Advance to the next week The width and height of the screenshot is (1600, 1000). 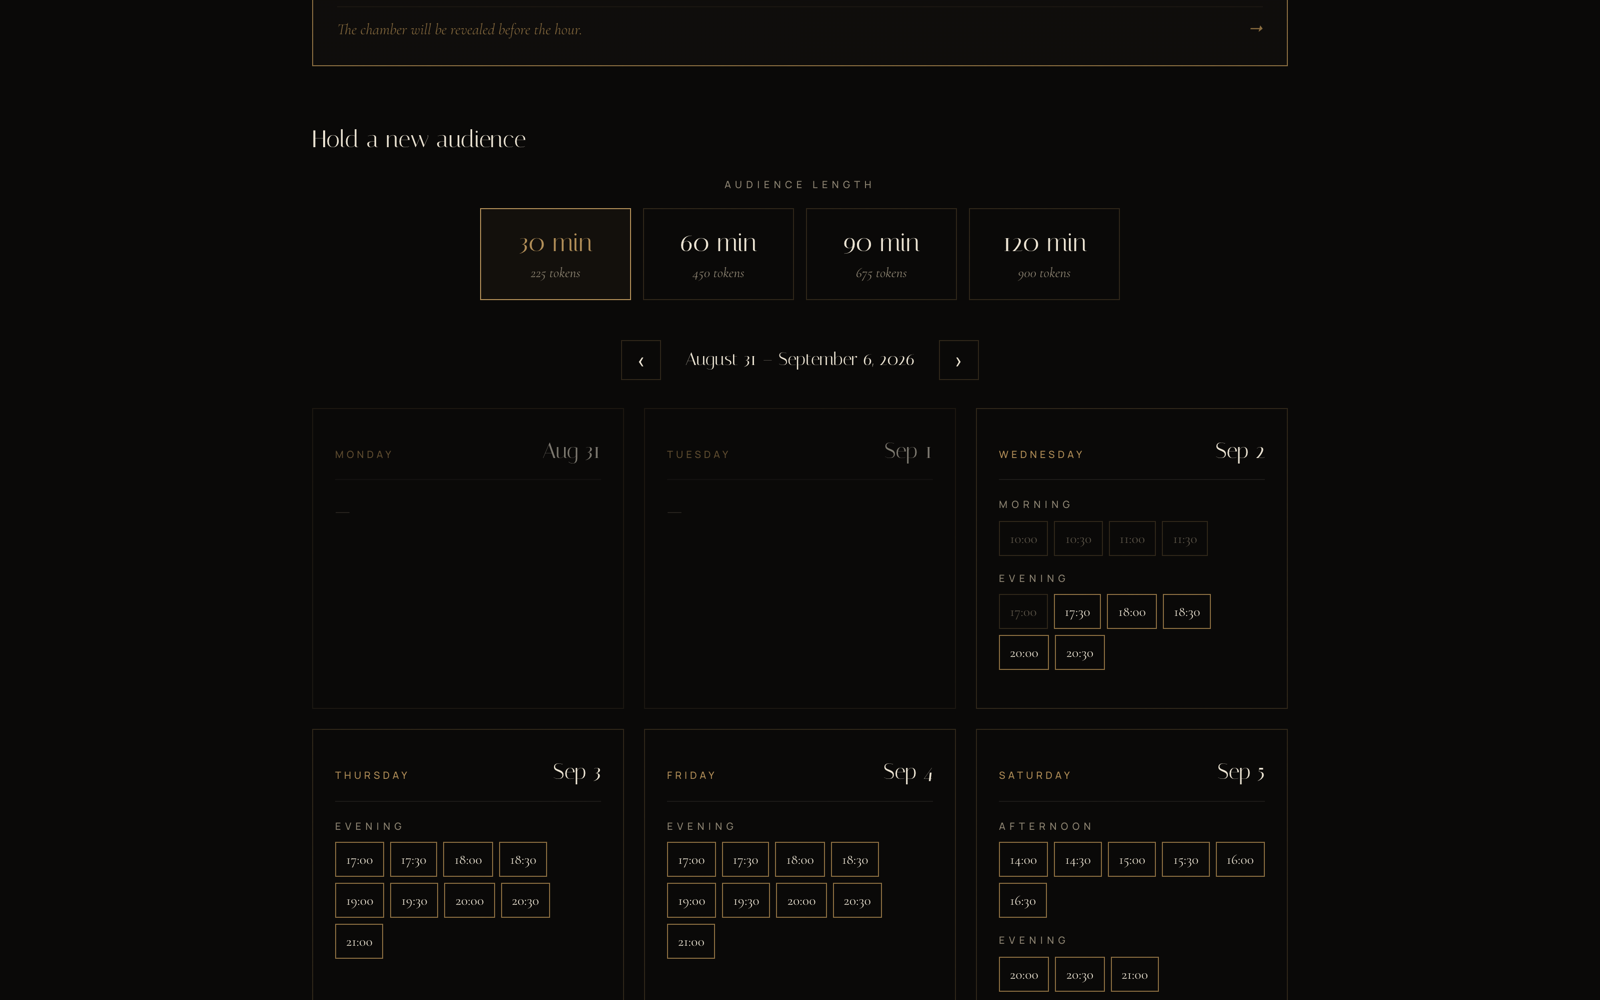click(x=958, y=360)
